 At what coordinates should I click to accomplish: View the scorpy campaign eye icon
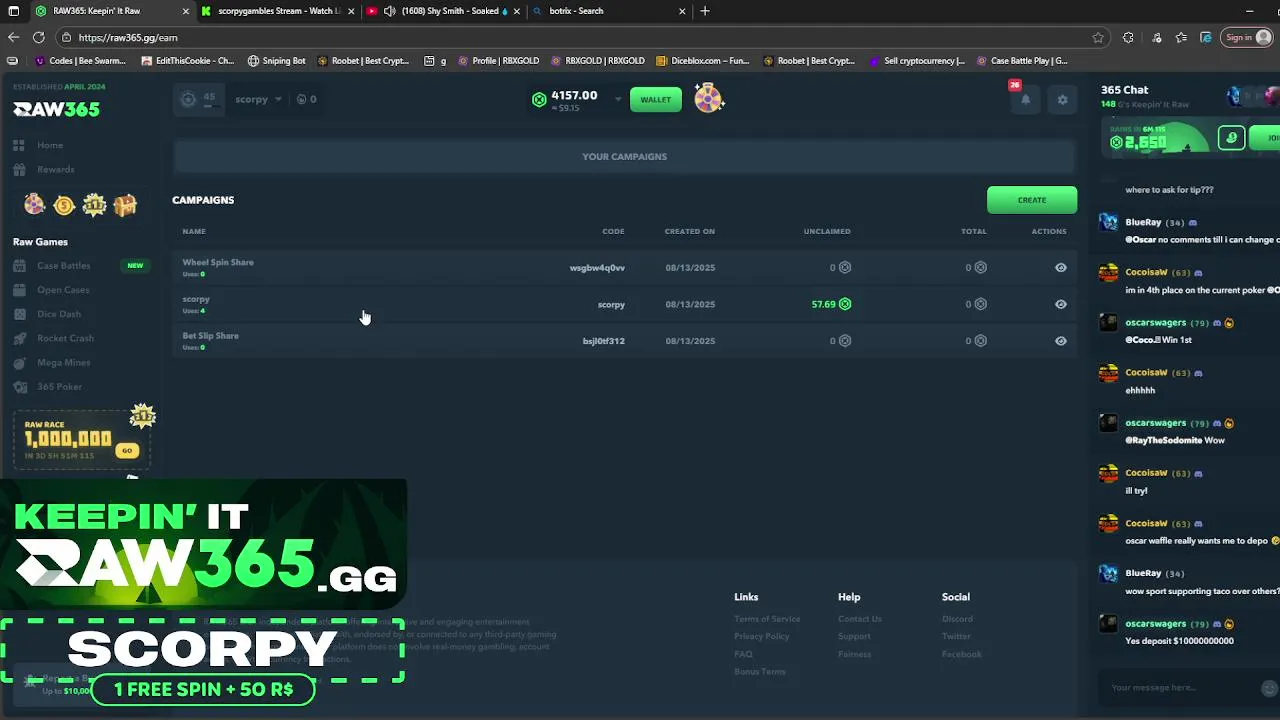coord(1061,304)
